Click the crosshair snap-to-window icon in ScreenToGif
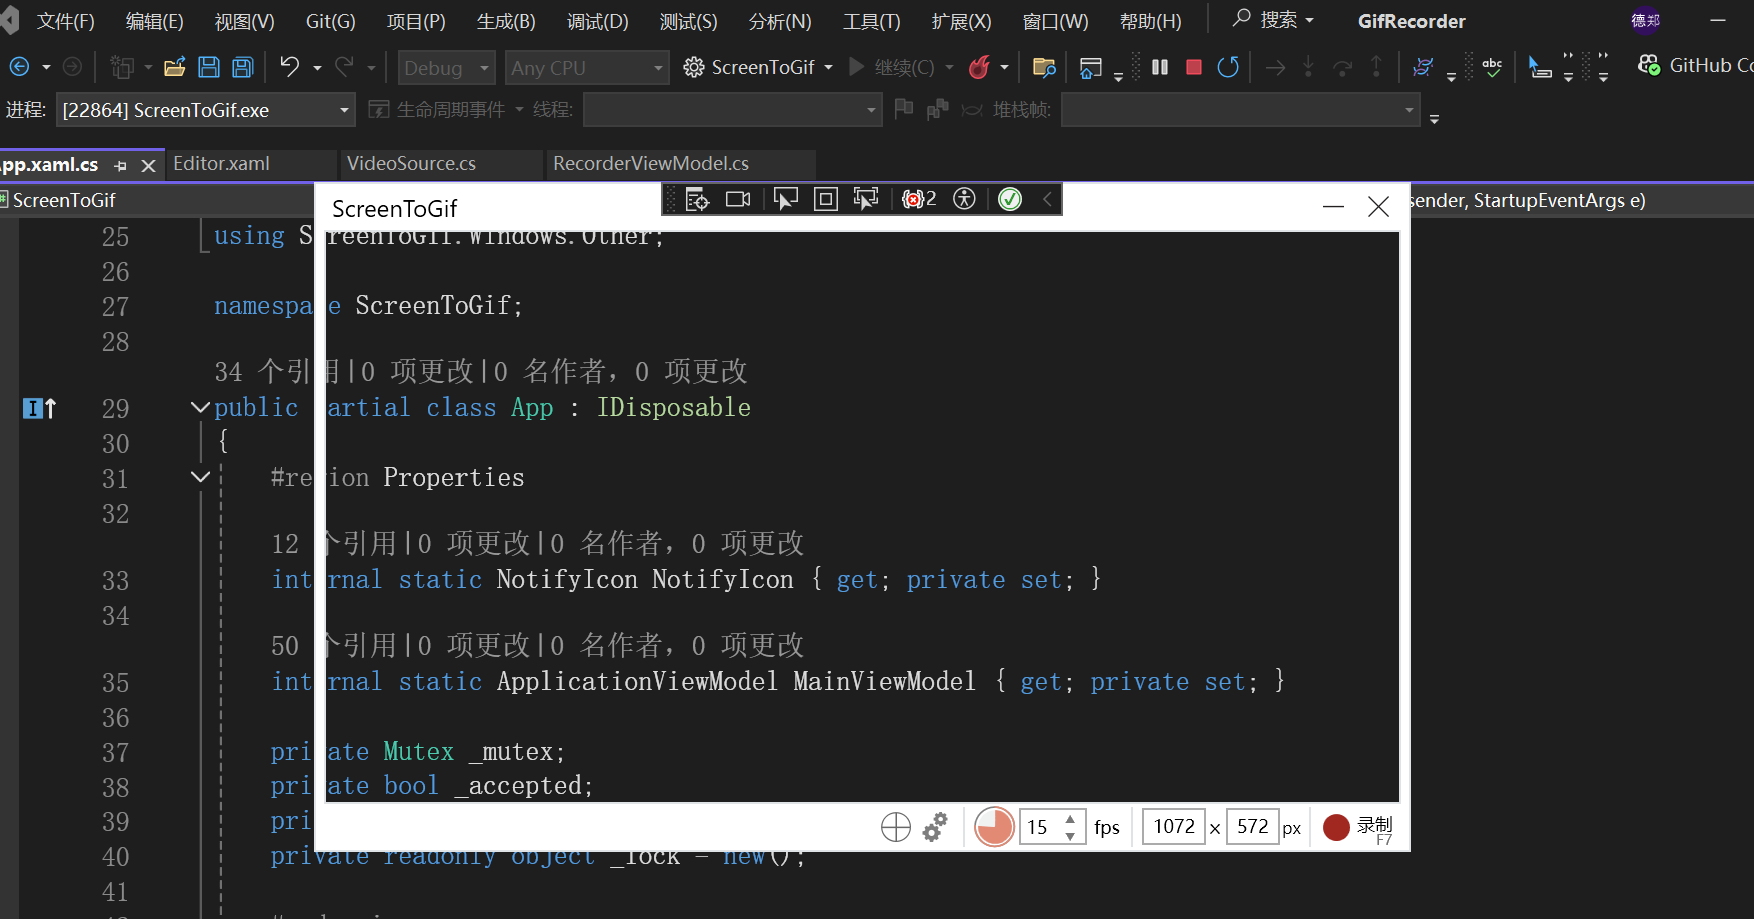 (x=896, y=827)
